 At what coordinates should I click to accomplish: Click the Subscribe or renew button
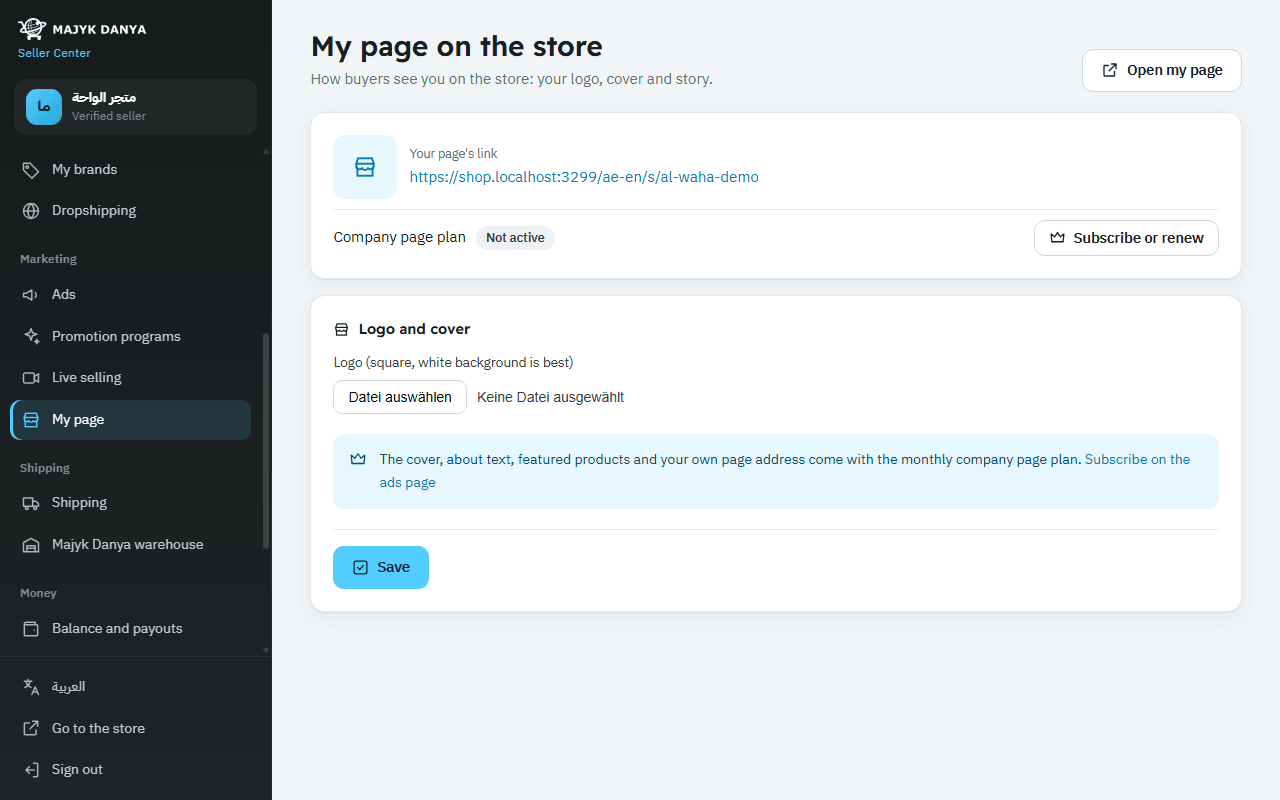[x=1126, y=238]
